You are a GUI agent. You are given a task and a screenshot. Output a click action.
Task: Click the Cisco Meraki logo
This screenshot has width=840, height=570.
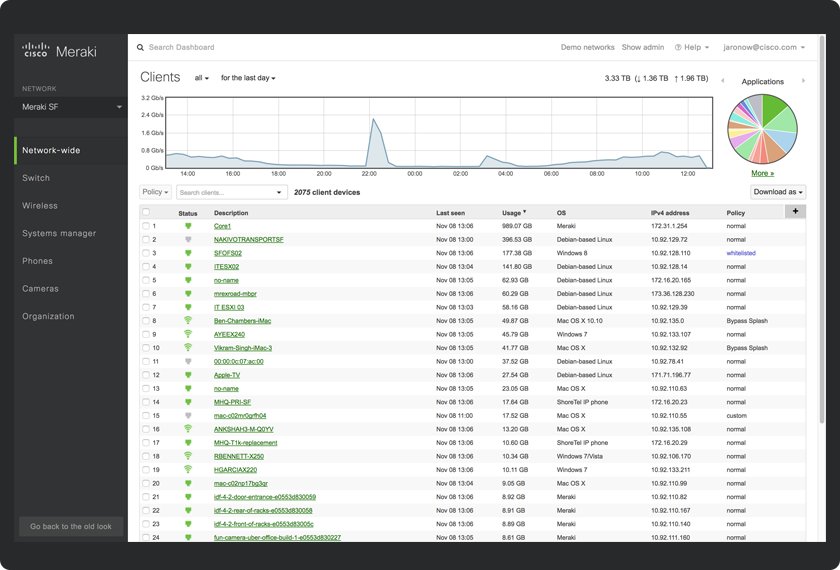(x=59, y=51)
